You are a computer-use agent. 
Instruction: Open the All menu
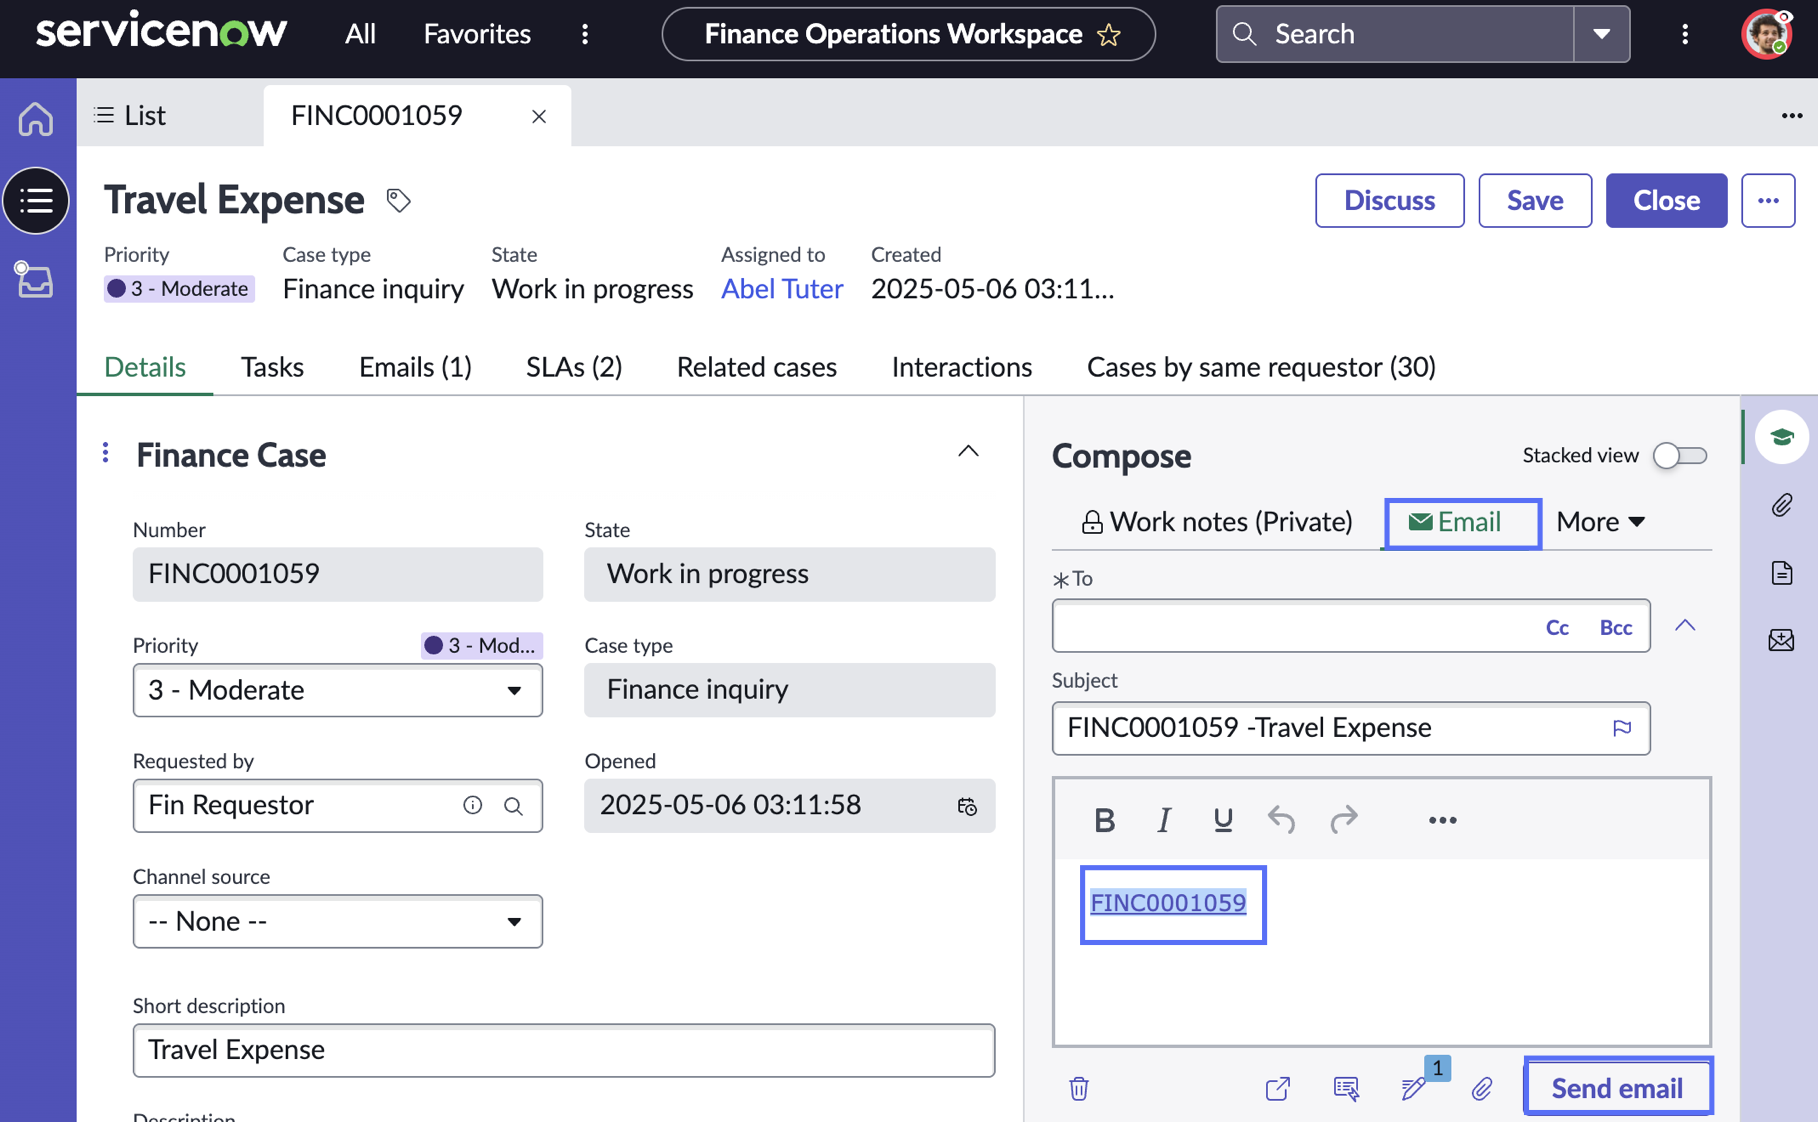(x=360, y=34)
